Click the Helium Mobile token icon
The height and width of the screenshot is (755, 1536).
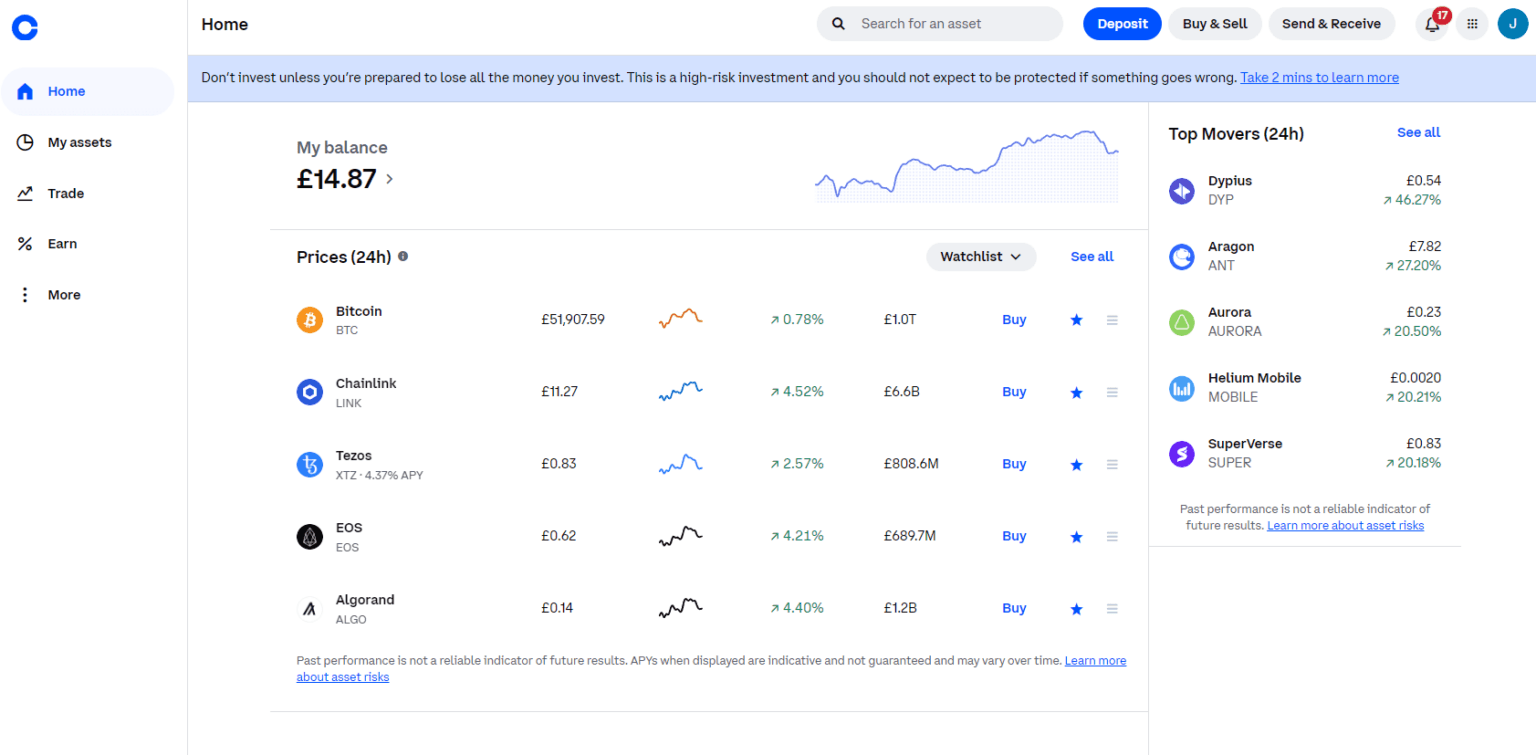pos(1182,388)
